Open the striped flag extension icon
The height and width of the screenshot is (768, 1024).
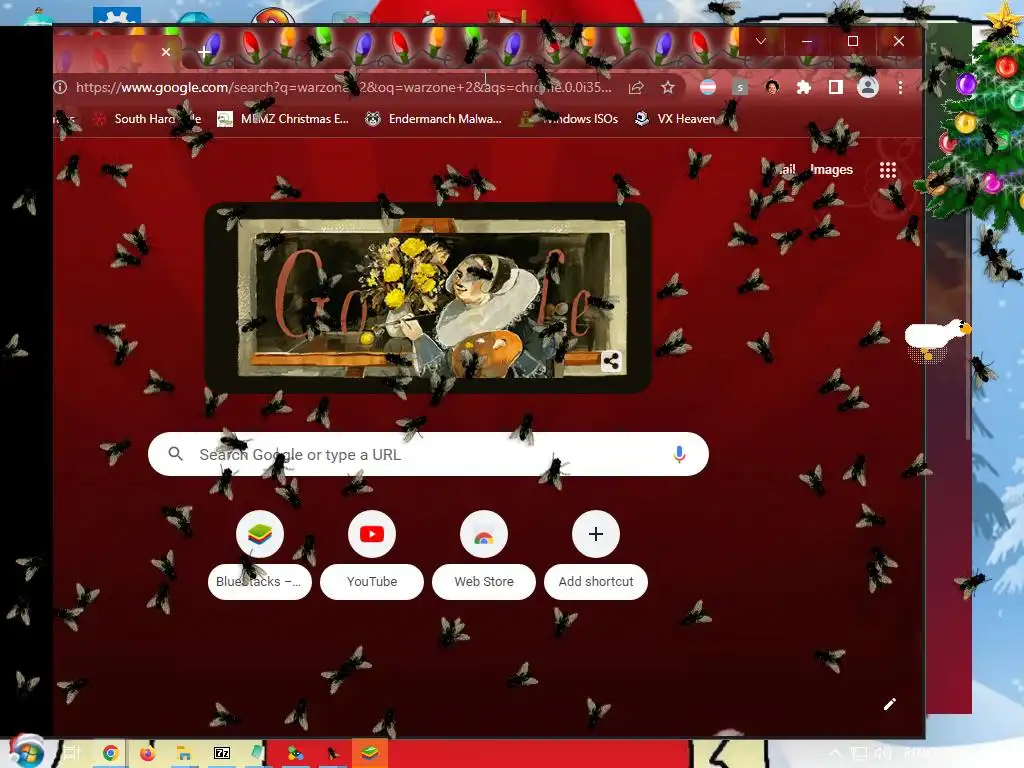[x=708, y=88]
